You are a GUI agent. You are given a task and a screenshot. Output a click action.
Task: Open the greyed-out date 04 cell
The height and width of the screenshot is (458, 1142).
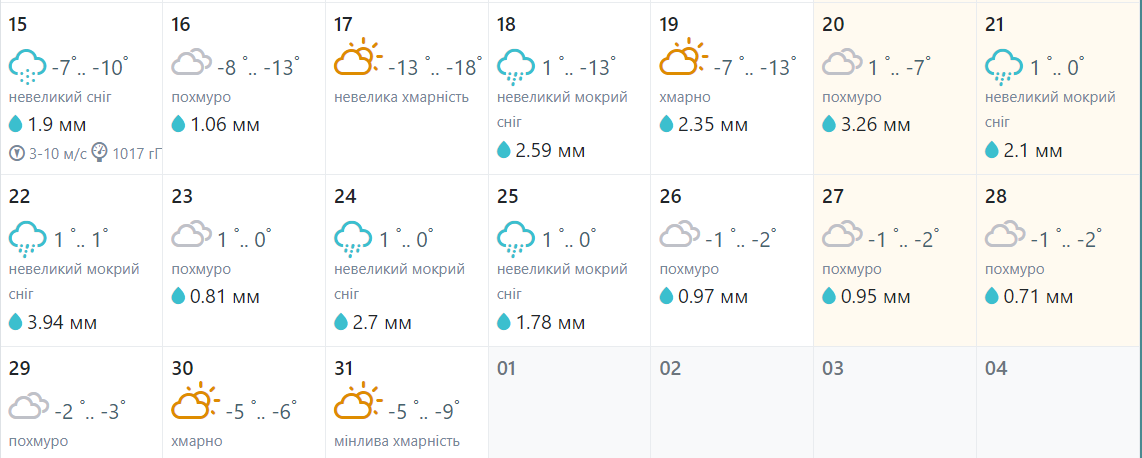pos(1059,403)
